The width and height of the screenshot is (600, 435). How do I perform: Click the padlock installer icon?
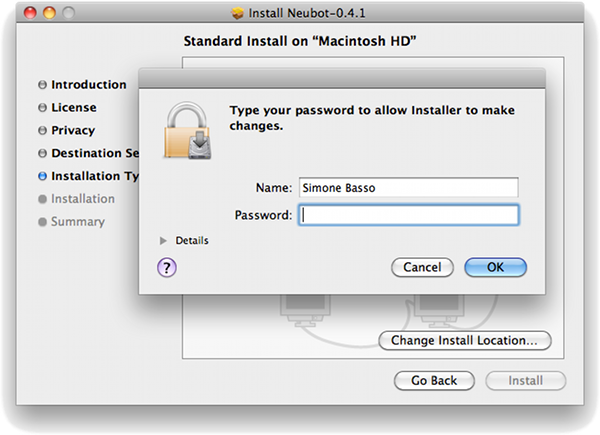tap(188, 130)
